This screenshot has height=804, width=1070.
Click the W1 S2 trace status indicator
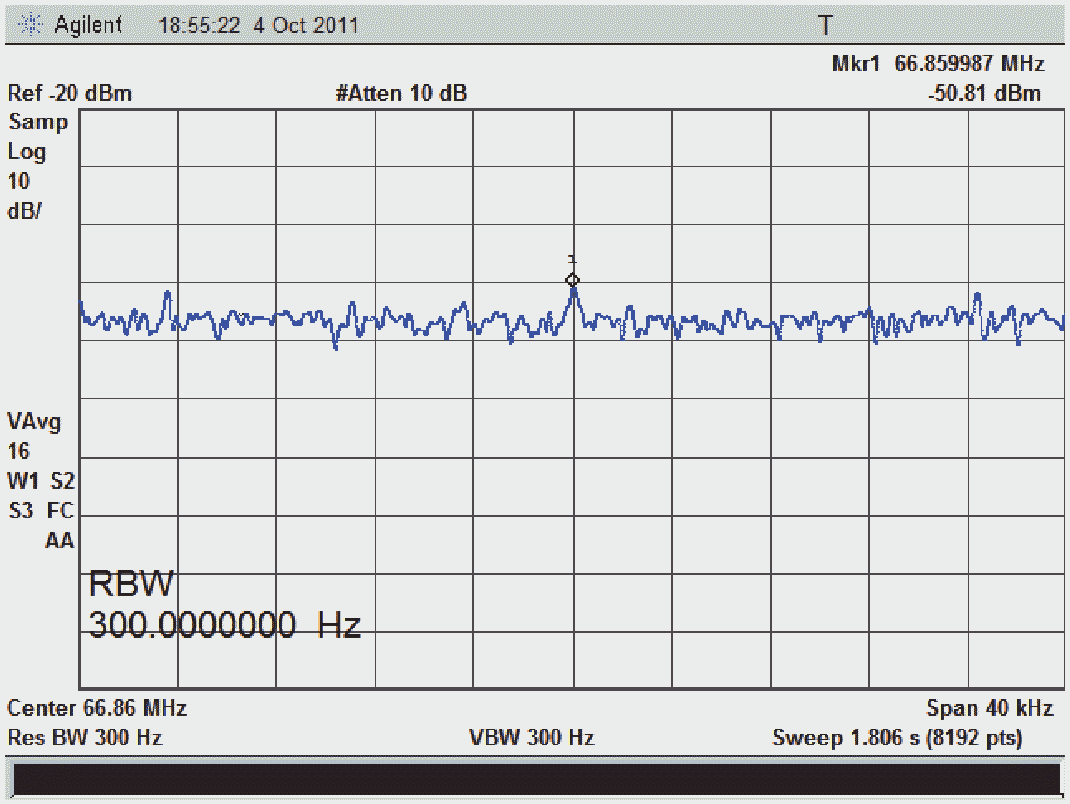(41, 481)
